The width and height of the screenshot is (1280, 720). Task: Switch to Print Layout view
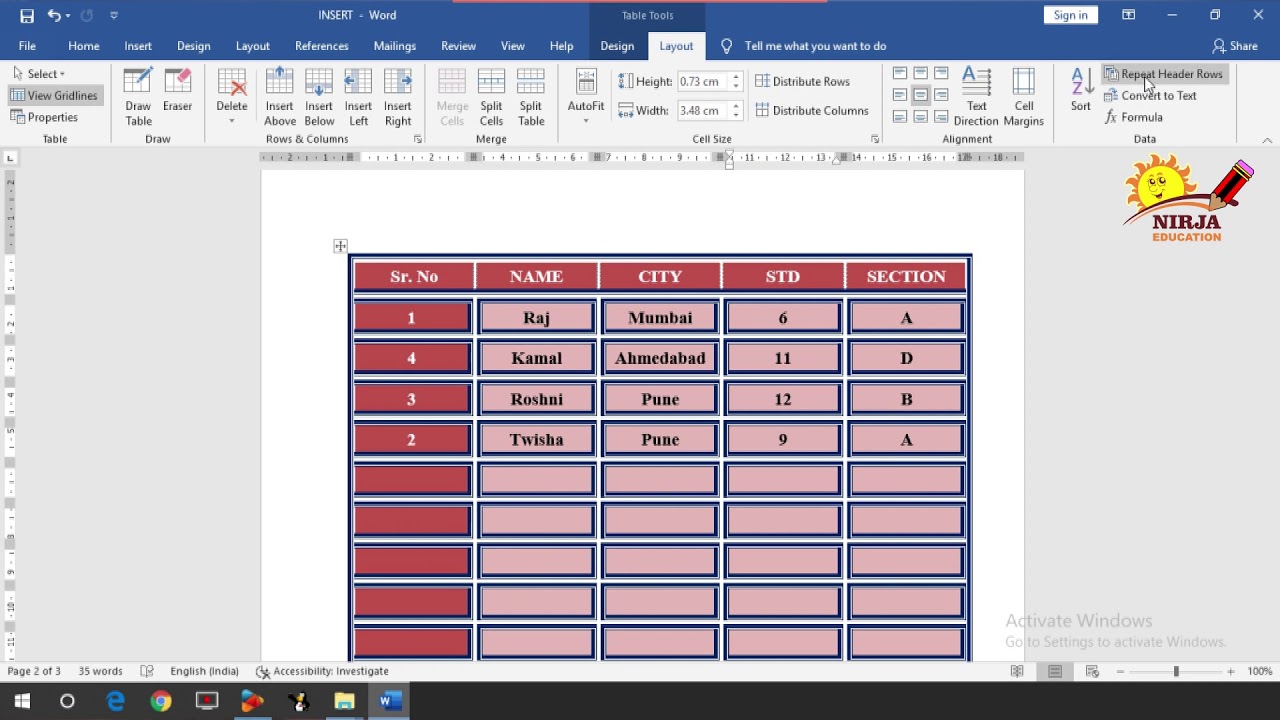tap(1055, 671)
